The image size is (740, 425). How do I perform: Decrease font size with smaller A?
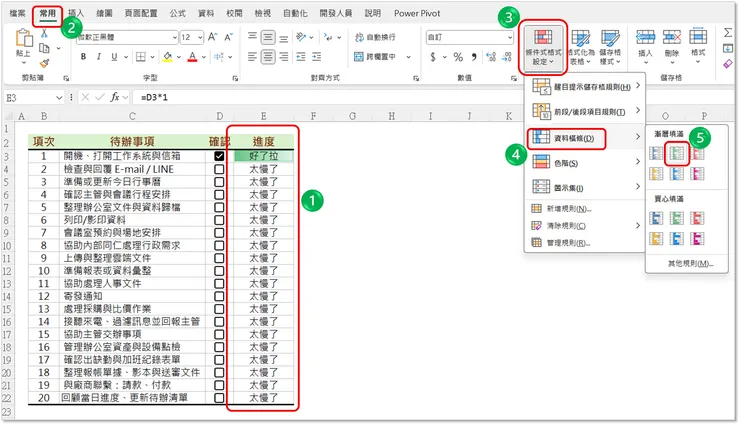pyautogui.click(x=228, y=37)
